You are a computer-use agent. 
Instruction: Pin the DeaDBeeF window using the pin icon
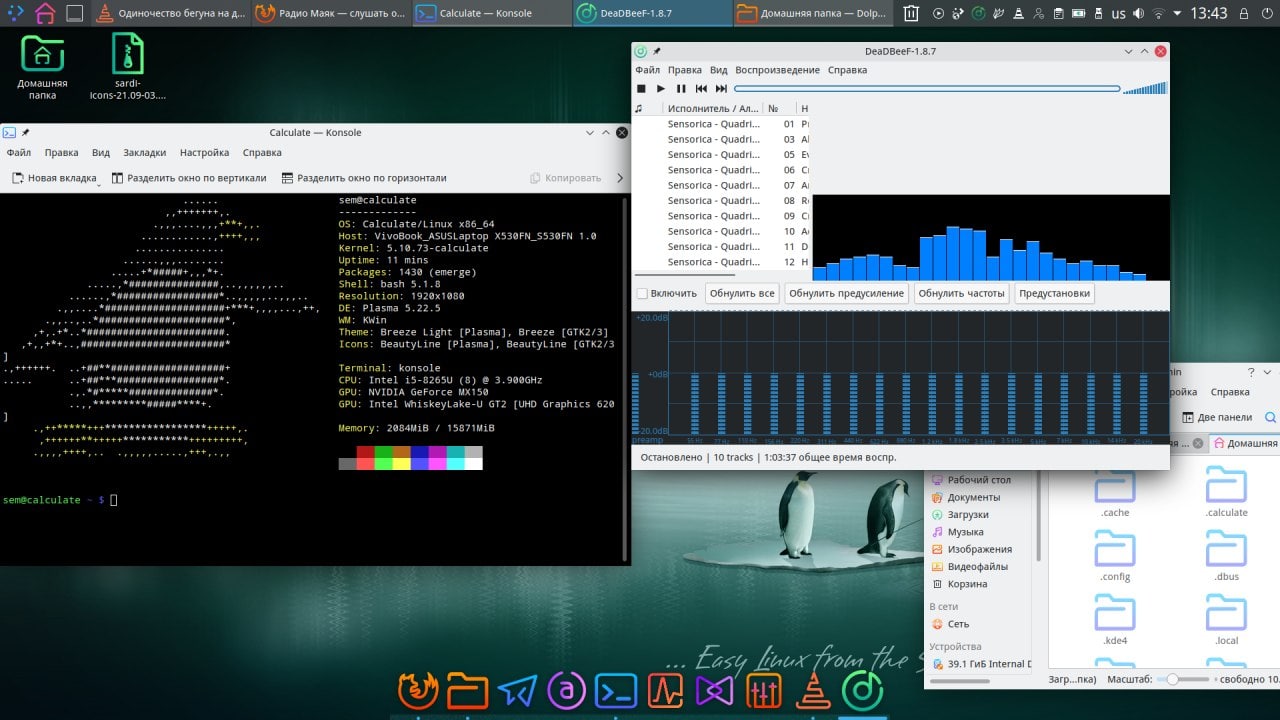pyautogui.click(x=657, y=51)
